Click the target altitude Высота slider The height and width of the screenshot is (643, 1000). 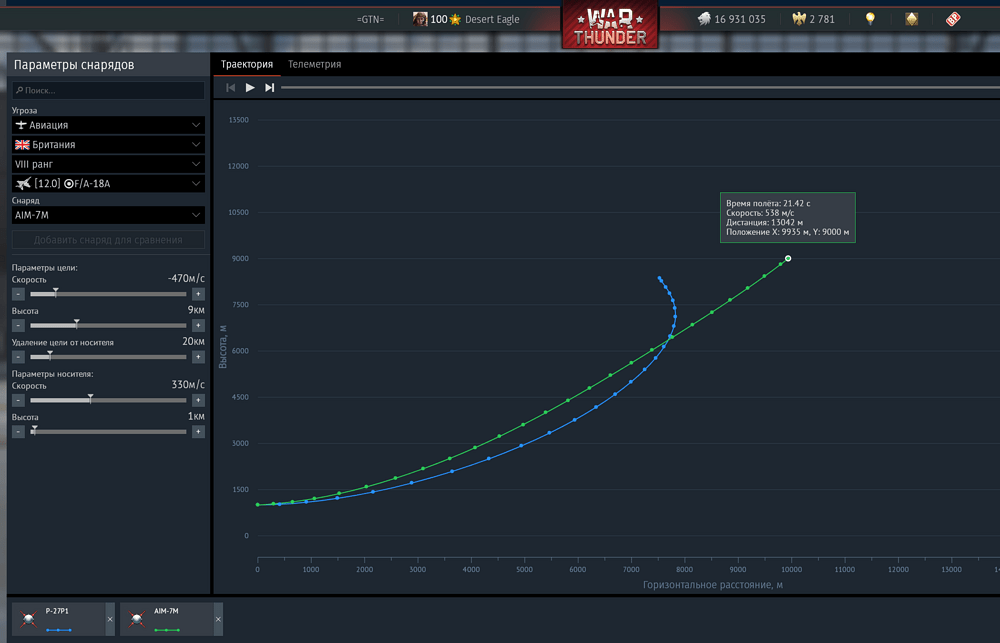108,325
